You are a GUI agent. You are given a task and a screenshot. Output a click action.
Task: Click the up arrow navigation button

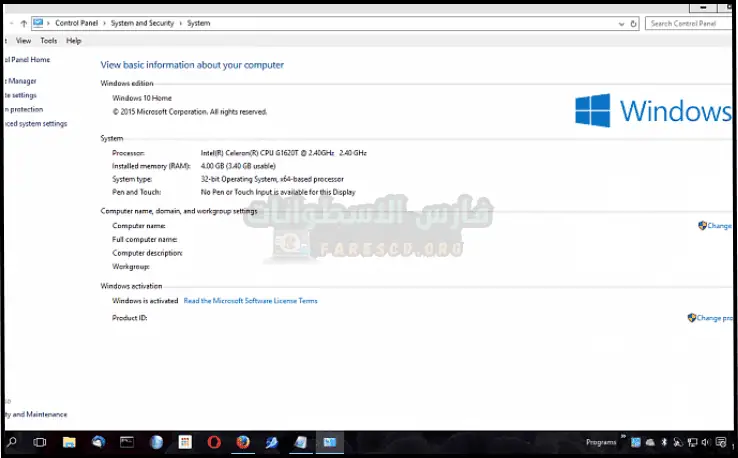22,22
